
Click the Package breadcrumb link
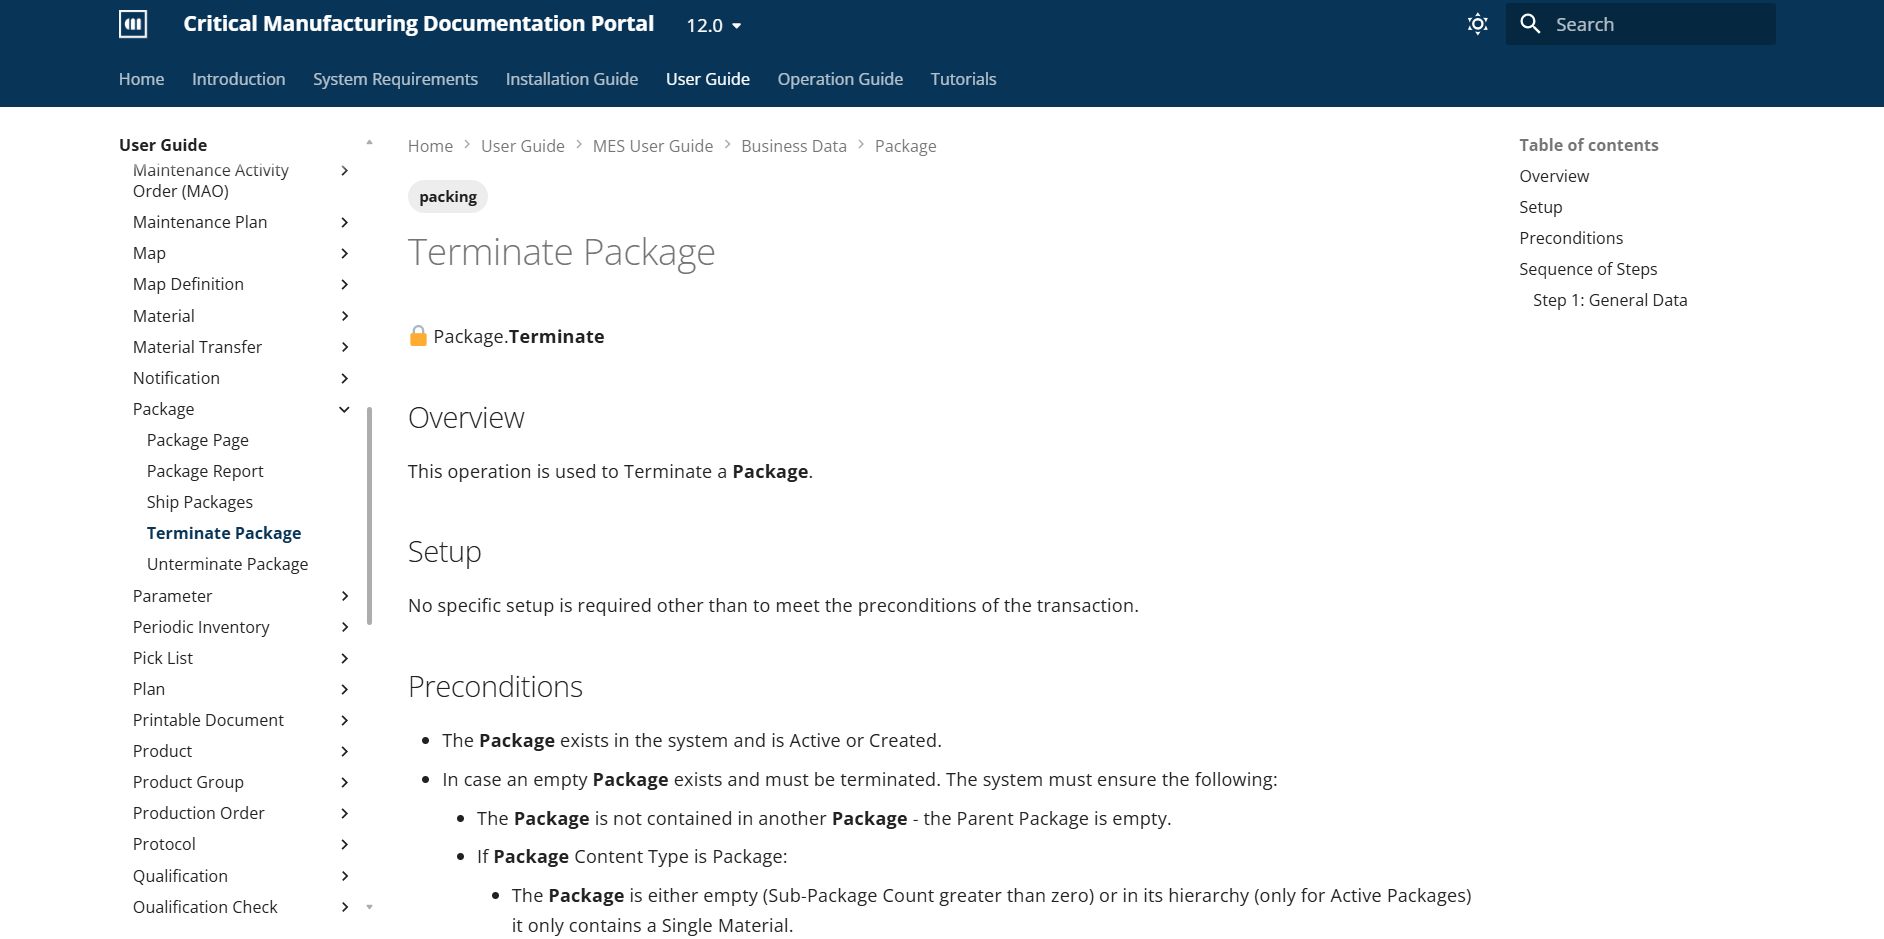tap(905, 146)
